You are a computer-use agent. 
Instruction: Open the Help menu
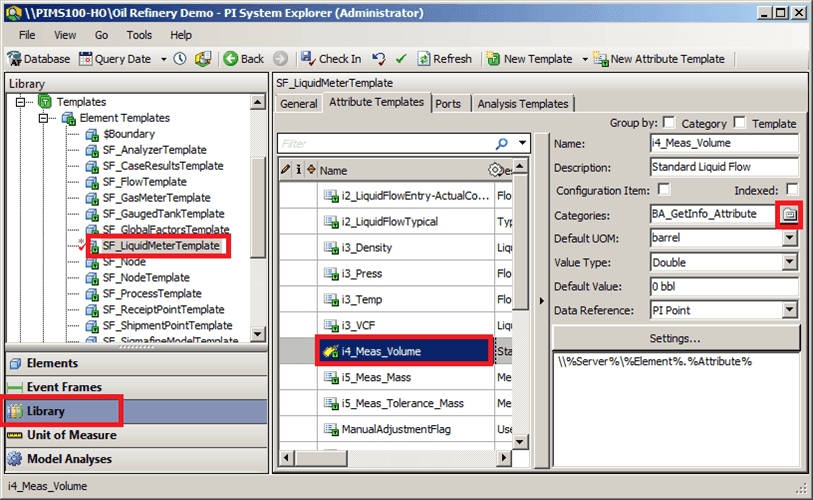(181, 35)
